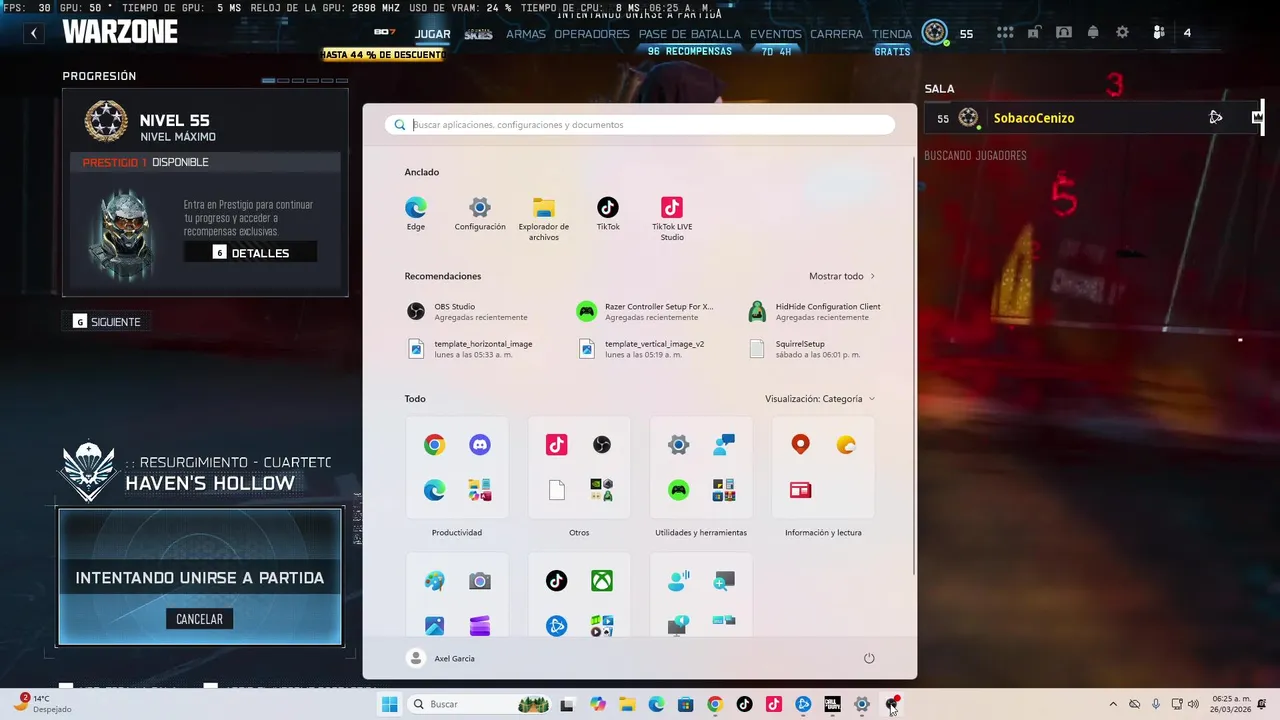Open Battle.net from the taskbar
The height and width of the screenshot is (720, 1280).
[x=803, y=704]
